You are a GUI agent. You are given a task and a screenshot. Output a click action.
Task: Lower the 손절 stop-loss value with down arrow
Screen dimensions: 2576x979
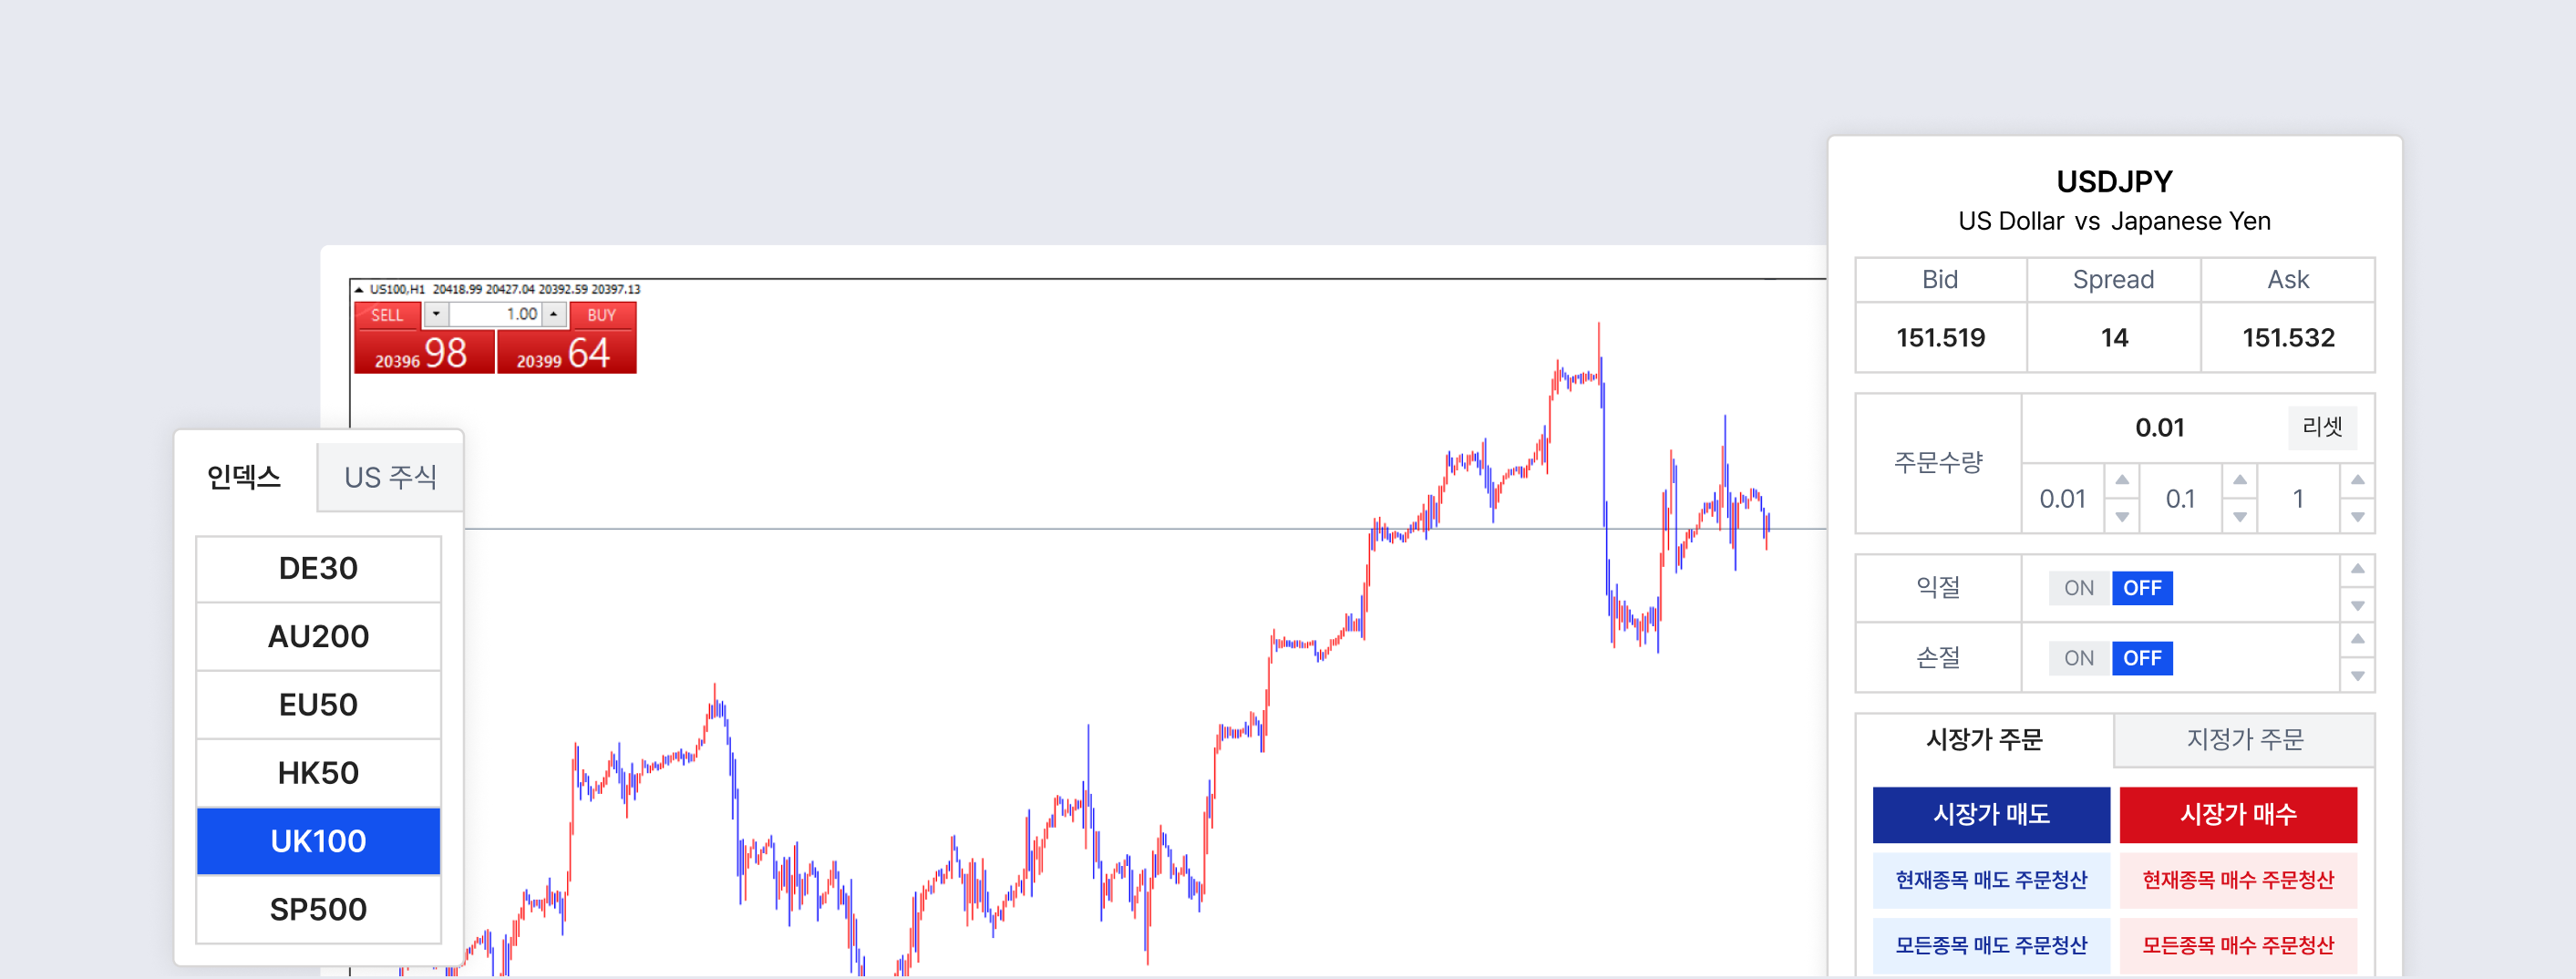(2357, 676)
